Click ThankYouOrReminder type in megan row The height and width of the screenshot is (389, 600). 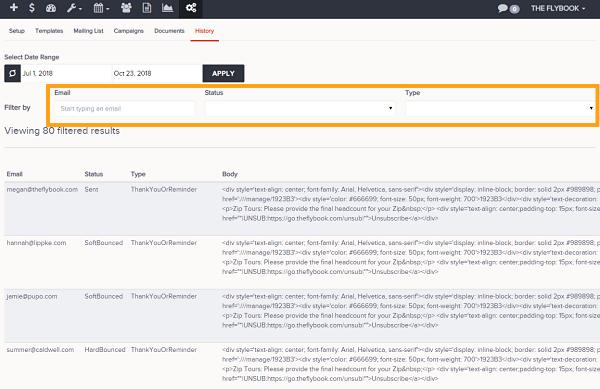coord(164,189)
